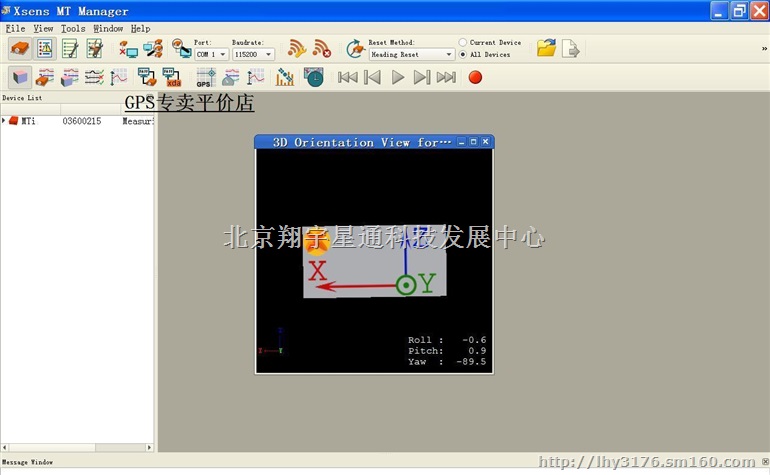Skip to the end of recording

pyautogui.click(x=446, y=77)
